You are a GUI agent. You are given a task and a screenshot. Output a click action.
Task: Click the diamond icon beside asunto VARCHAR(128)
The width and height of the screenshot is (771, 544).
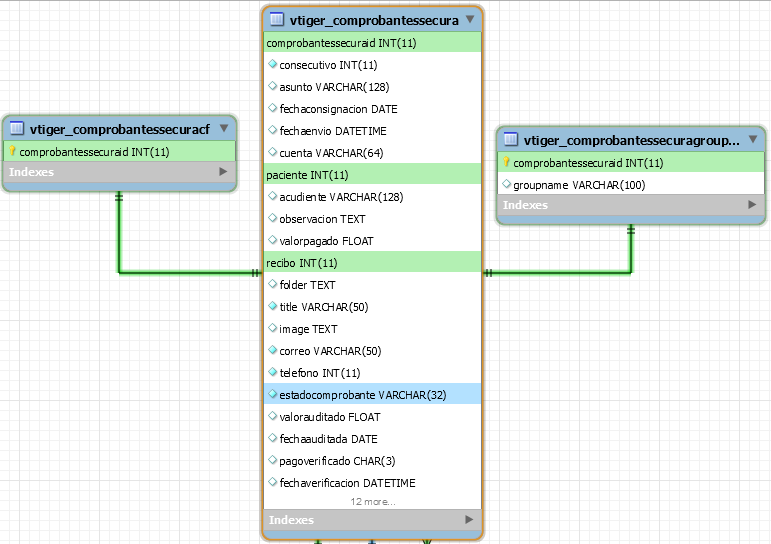coord(272,86)
